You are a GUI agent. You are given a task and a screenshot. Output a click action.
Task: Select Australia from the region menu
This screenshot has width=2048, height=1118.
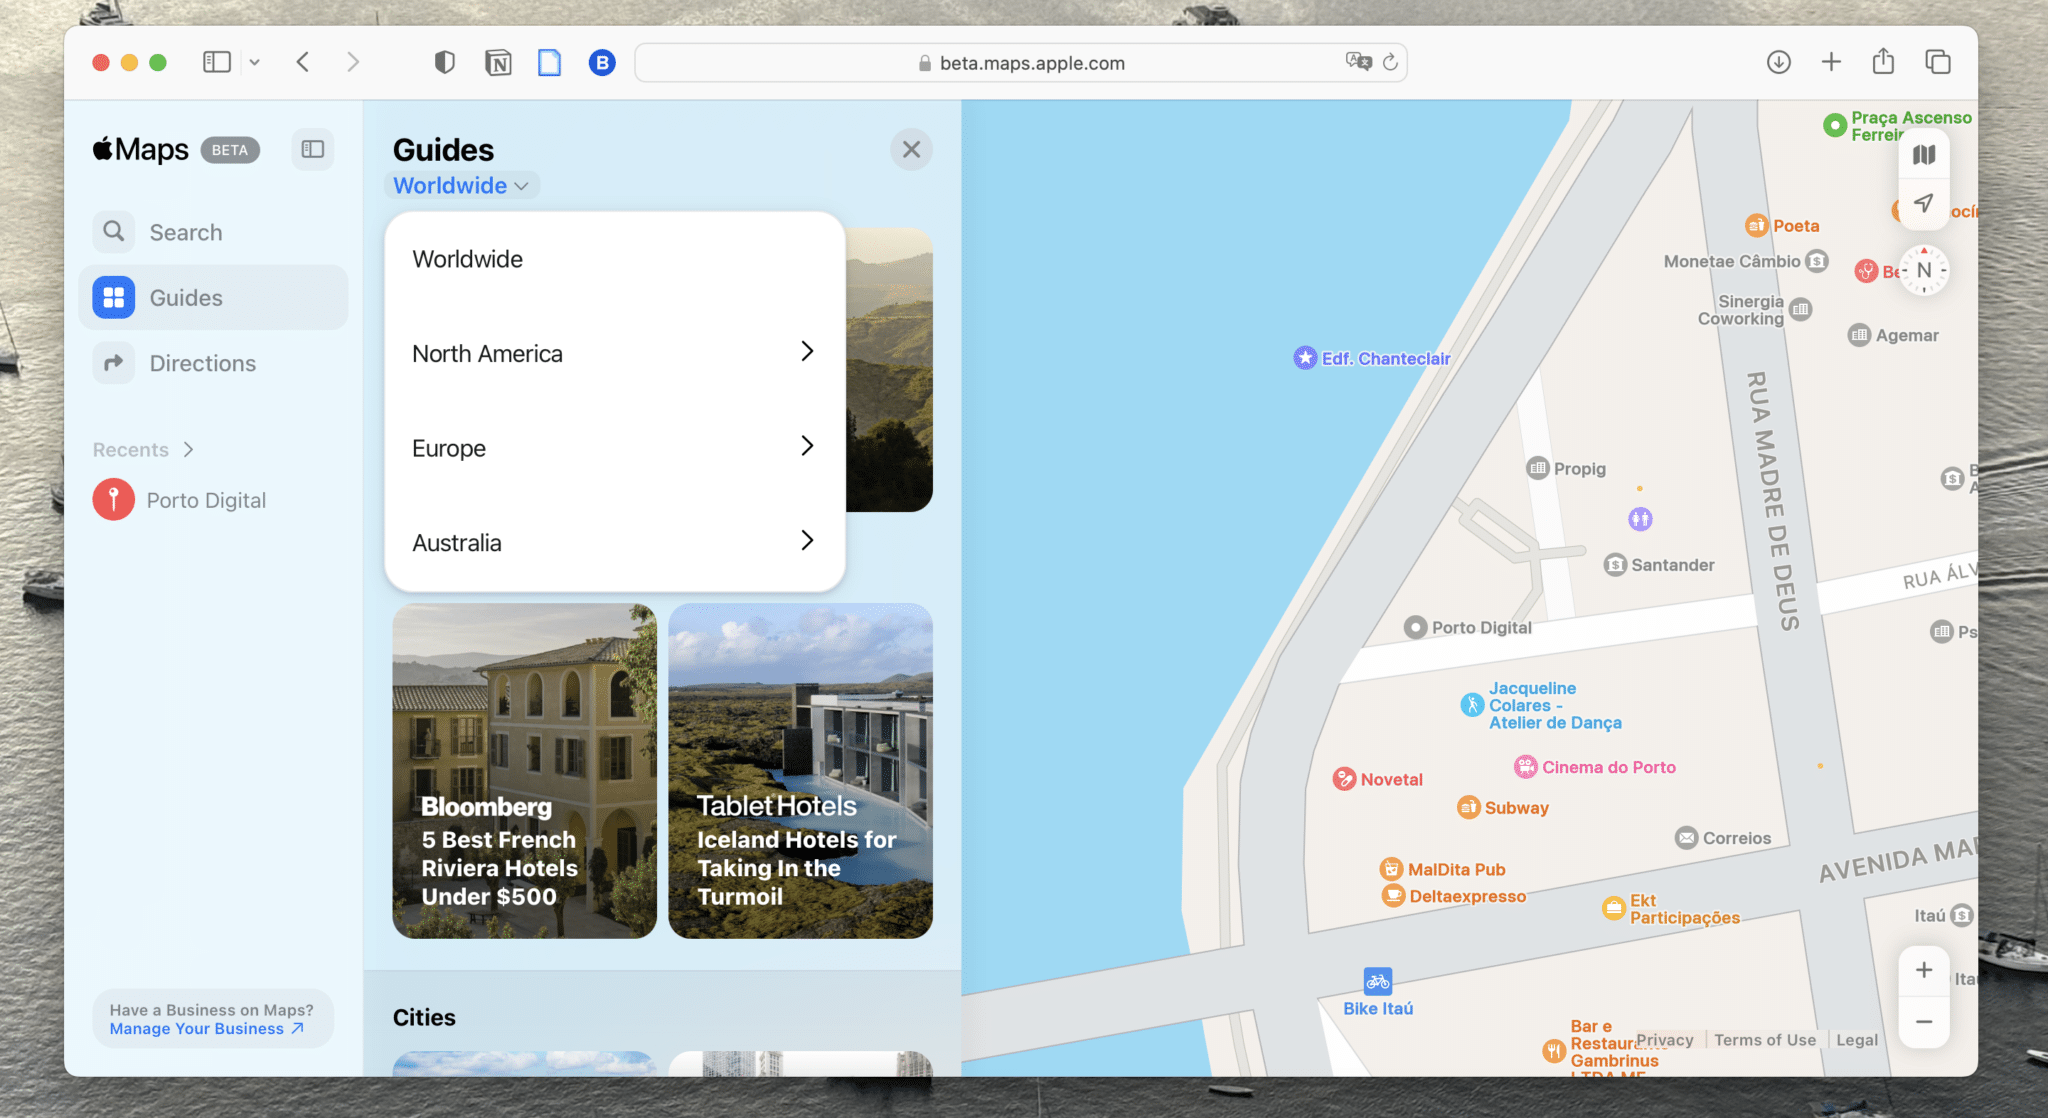(x=613, y=541)
